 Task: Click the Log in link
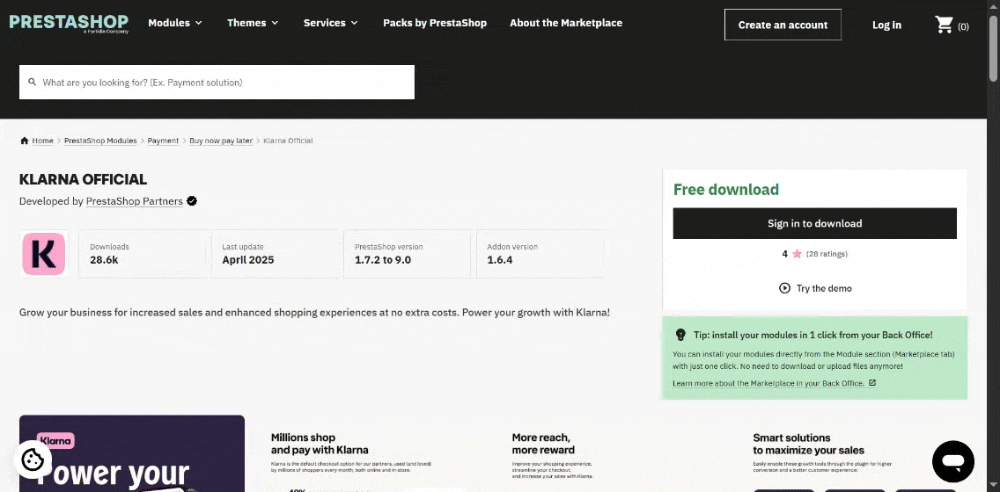click(x=886, y=25)
